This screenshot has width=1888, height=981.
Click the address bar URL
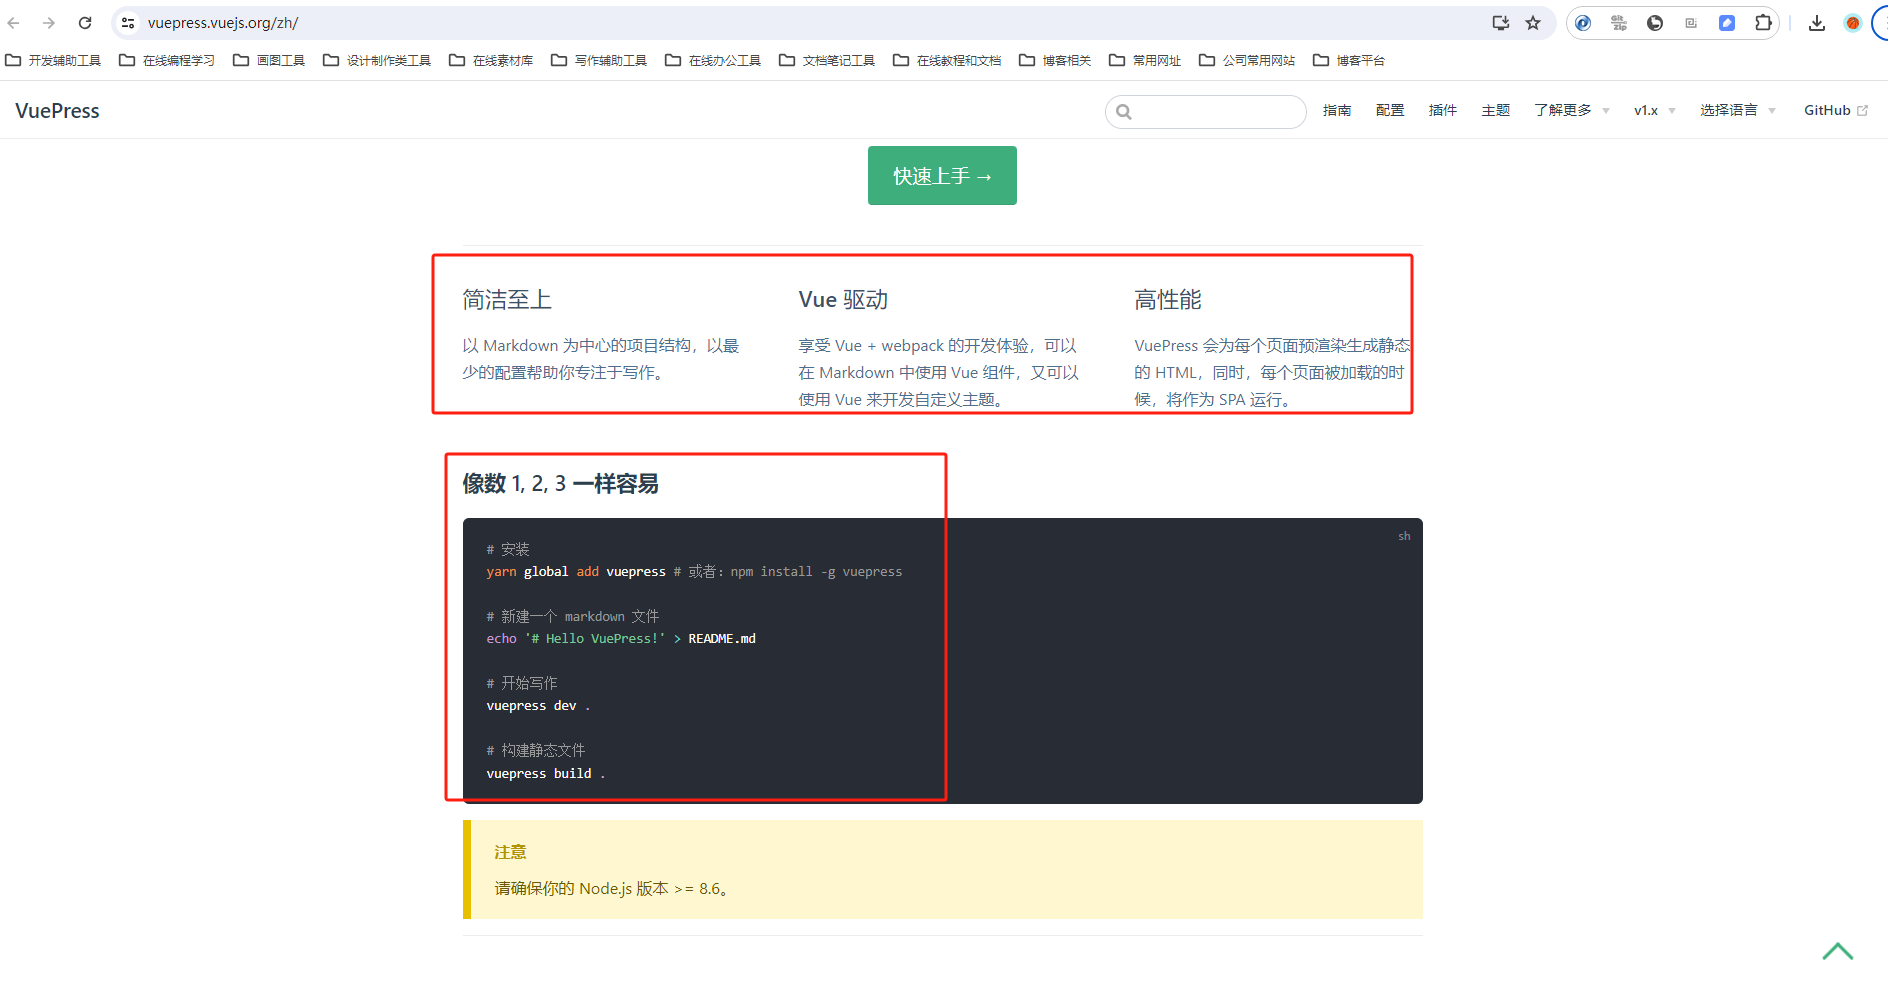(223, 23)
